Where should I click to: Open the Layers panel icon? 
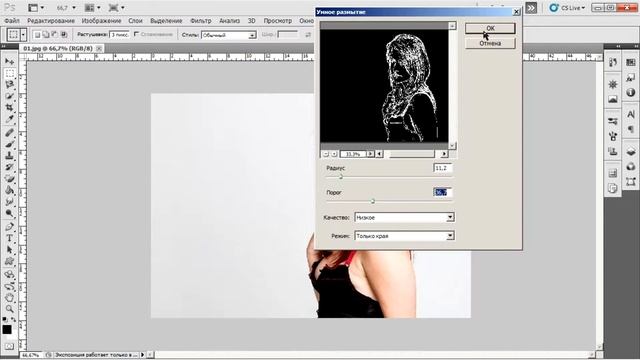point(631,151)
